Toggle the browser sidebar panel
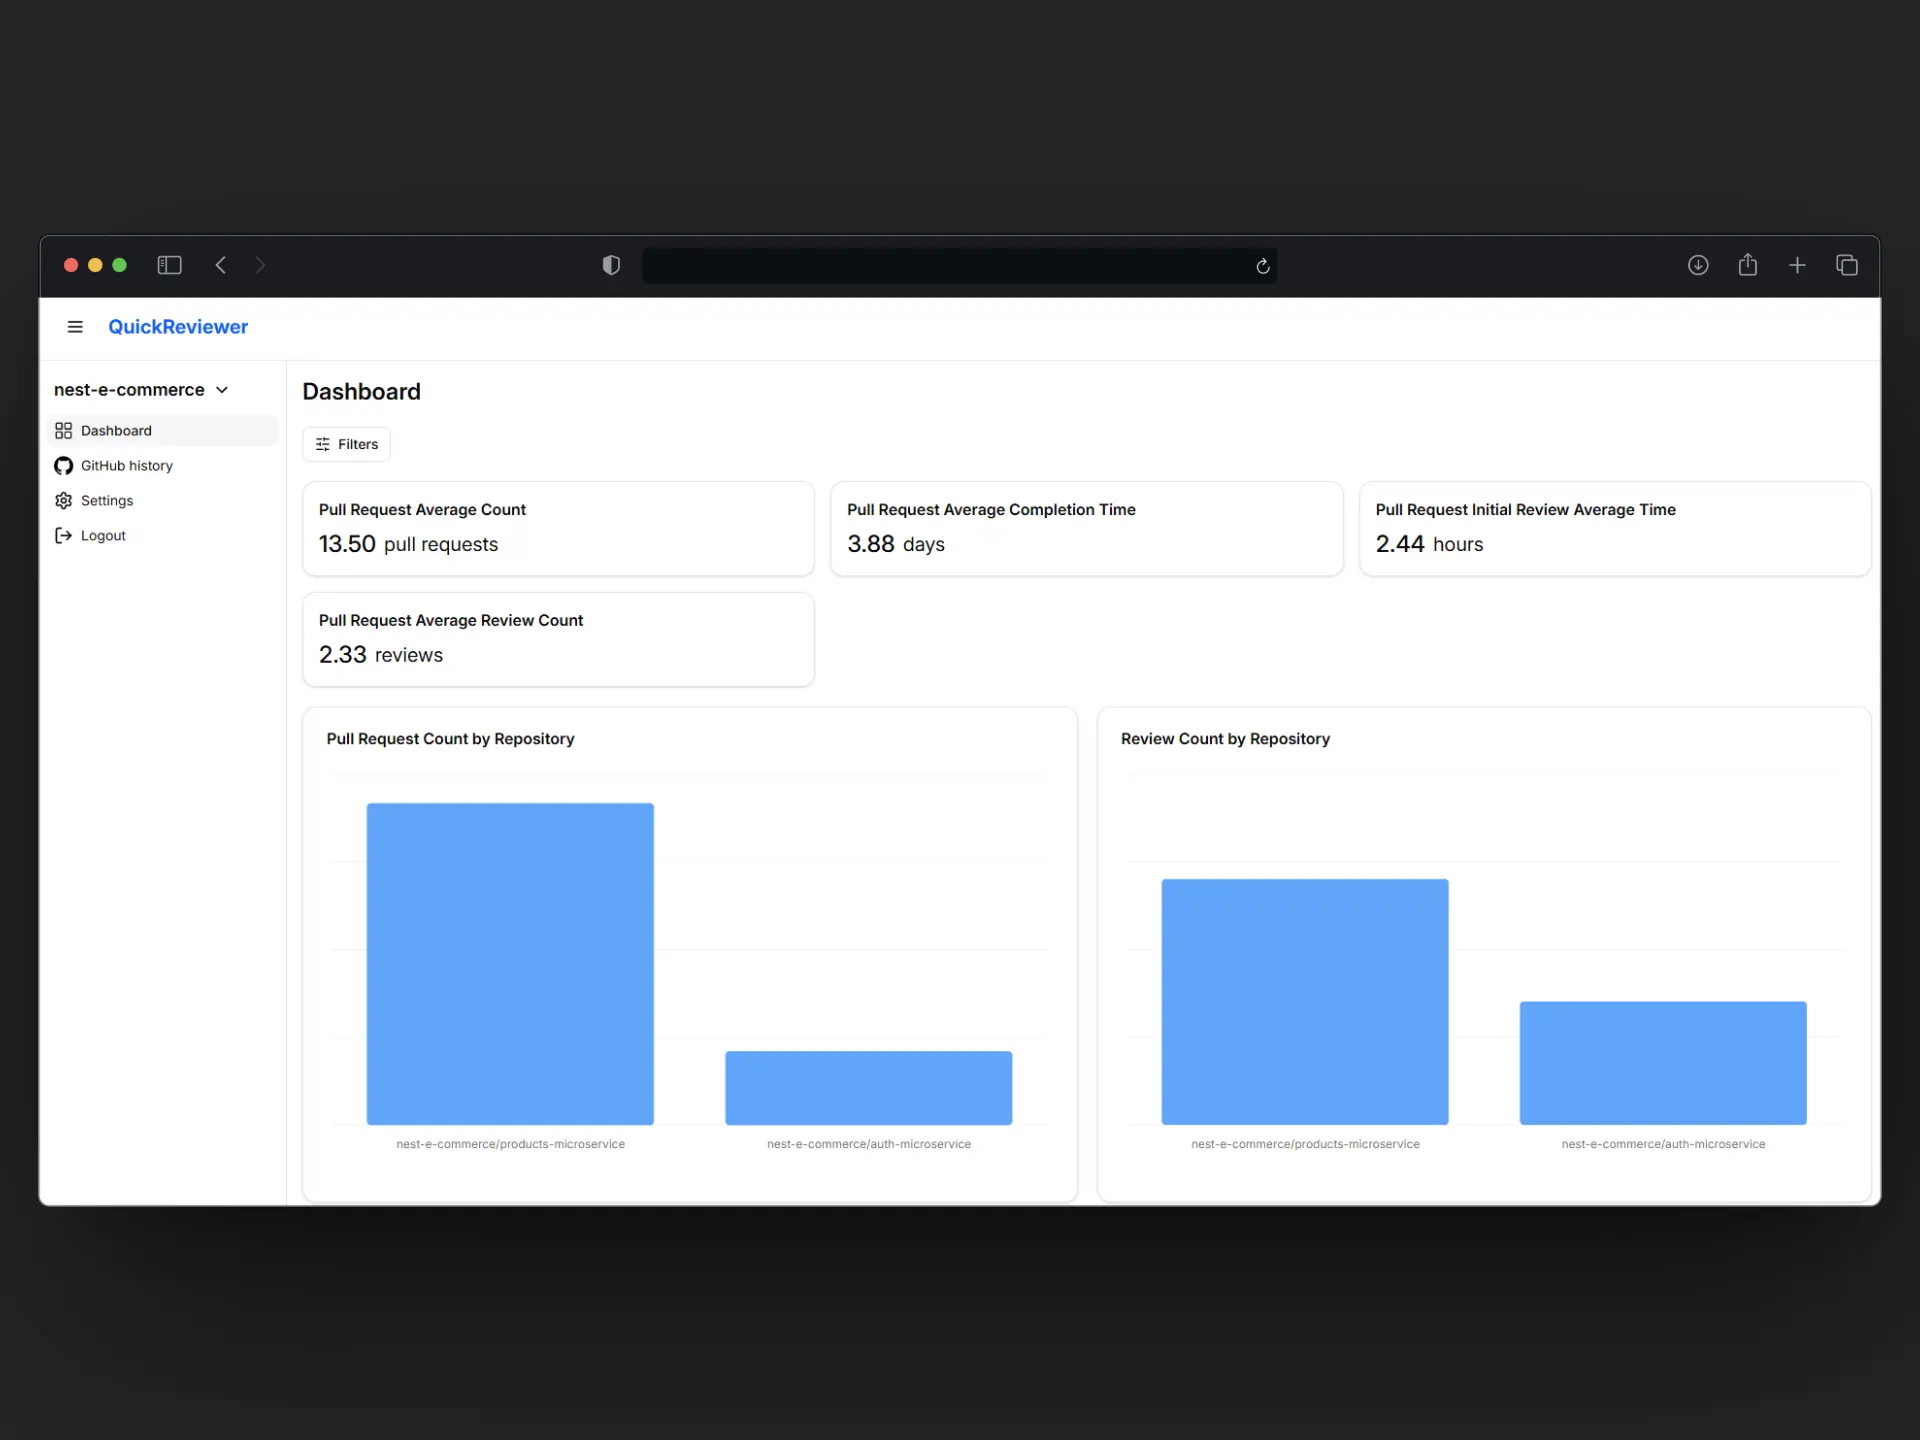Image resolution: width=1920 pixels, height=1440 pixels. coord(169,265)
